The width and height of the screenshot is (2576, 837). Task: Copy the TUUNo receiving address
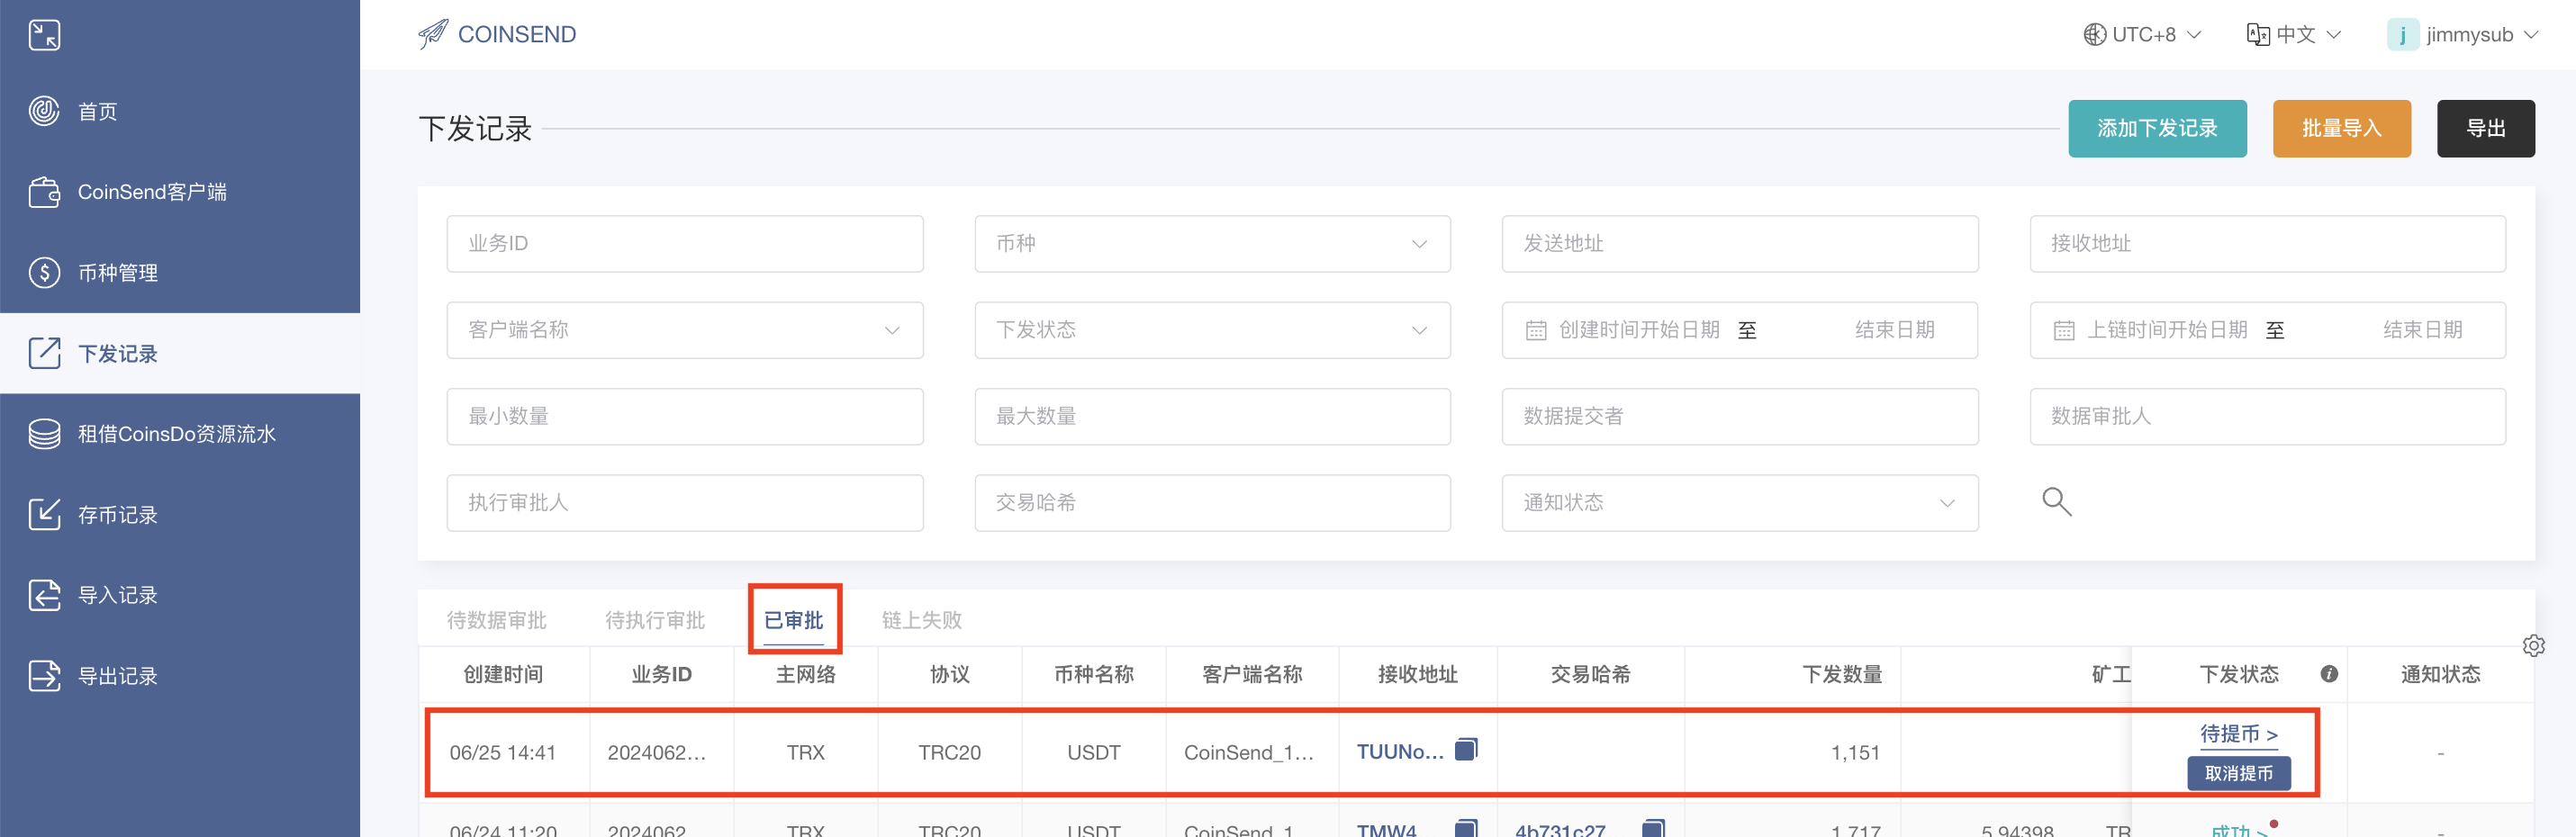click(x=1465, y=749)
